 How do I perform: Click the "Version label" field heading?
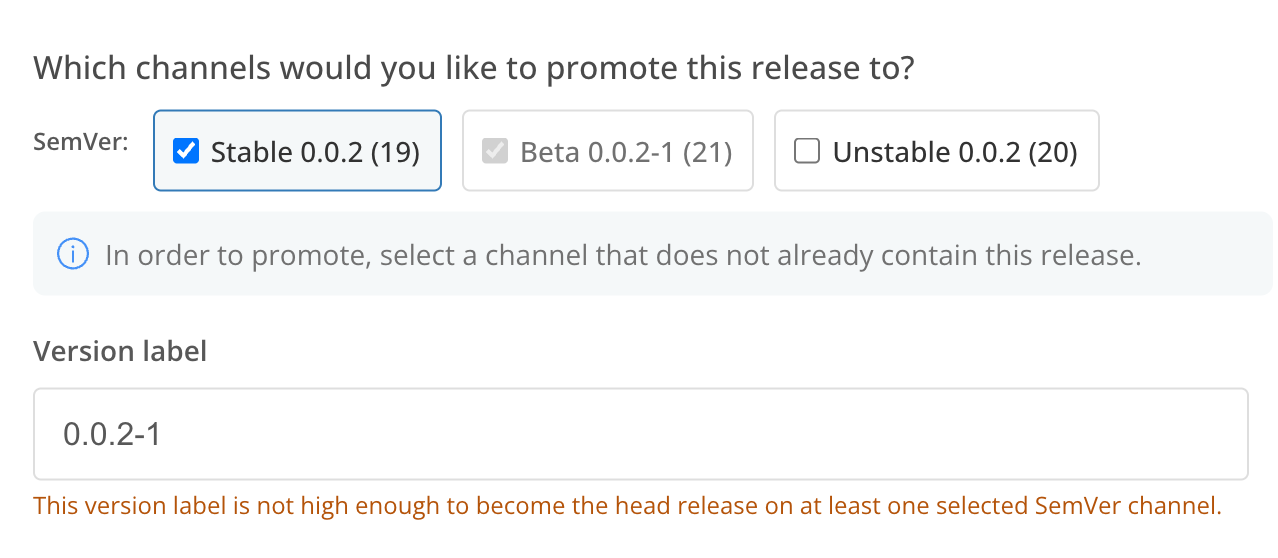click(x=120, y=351)
